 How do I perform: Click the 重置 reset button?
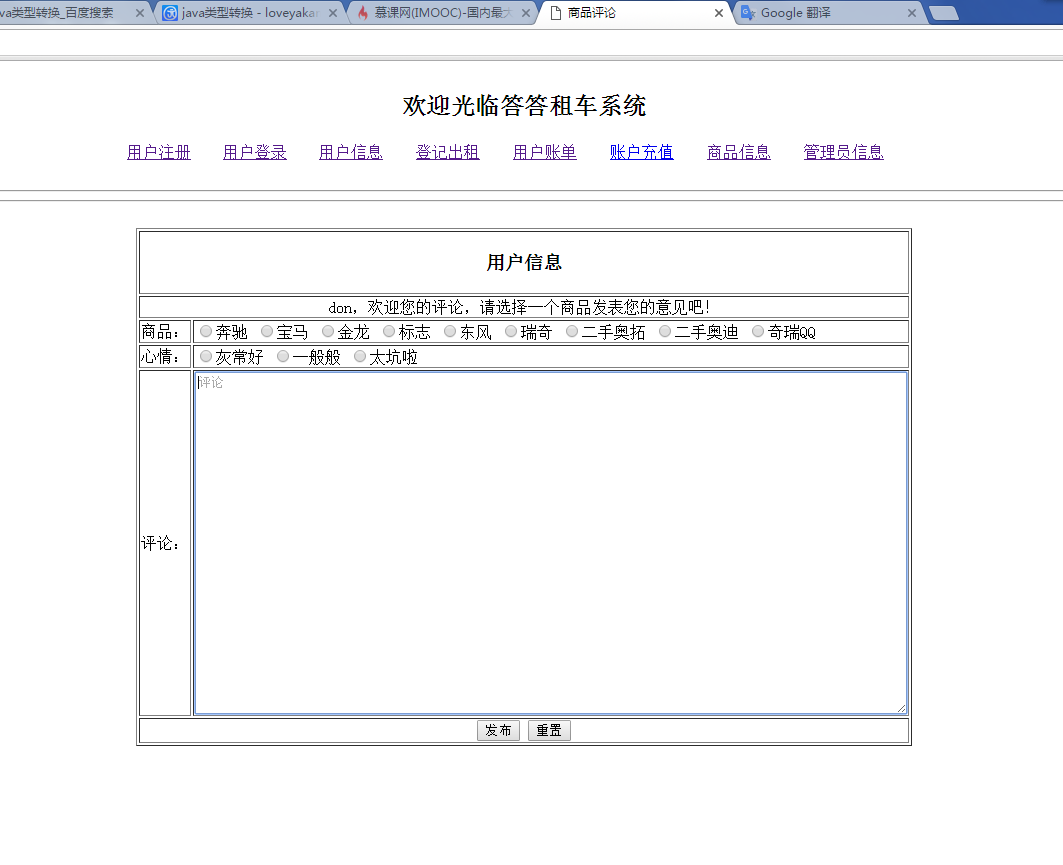pos(549,730)
